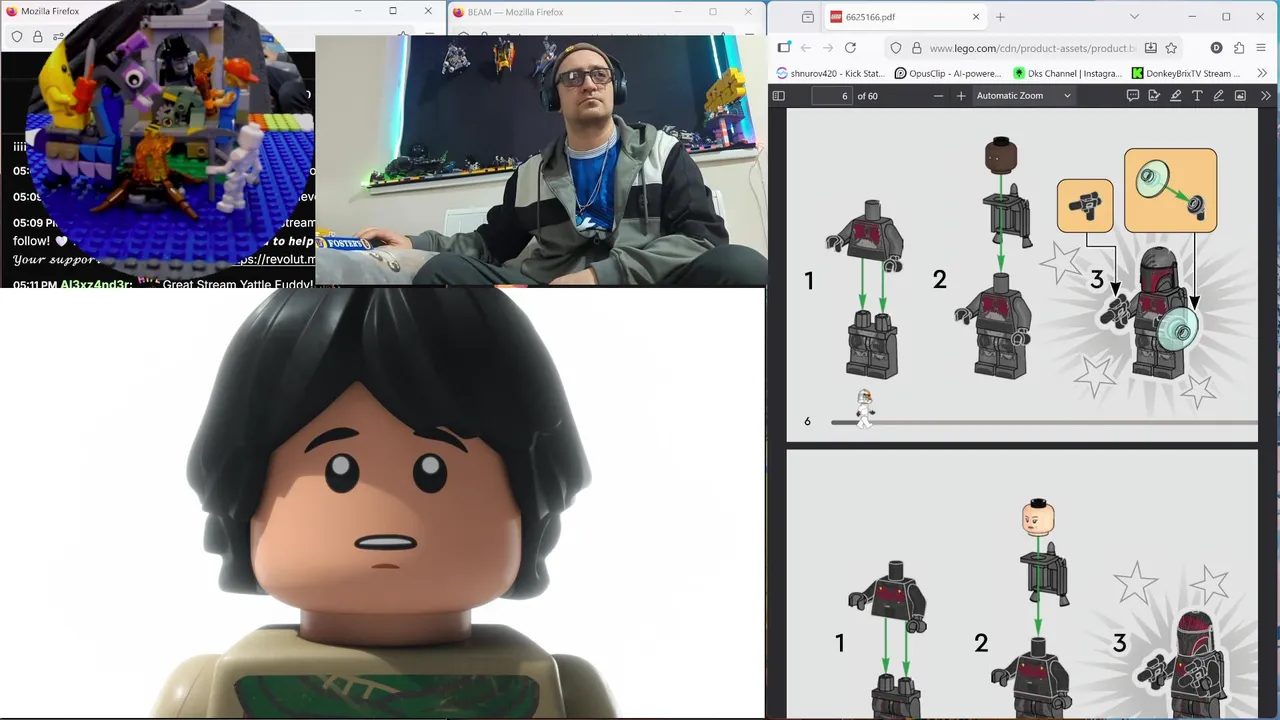The image size is (1280, 720).
Task: Open Firefox View in the PDF window
Action: tap(808, 17)
